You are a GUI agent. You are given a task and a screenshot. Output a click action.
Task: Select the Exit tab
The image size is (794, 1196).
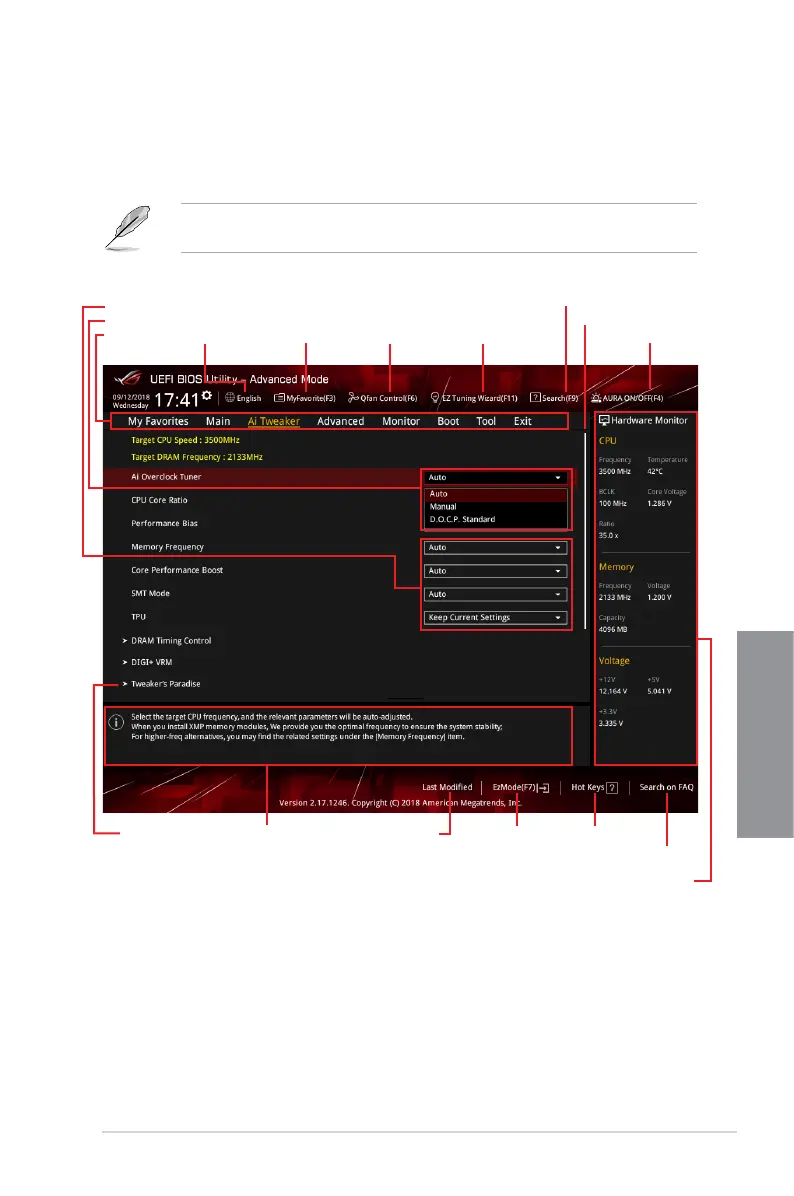(522, 421)
